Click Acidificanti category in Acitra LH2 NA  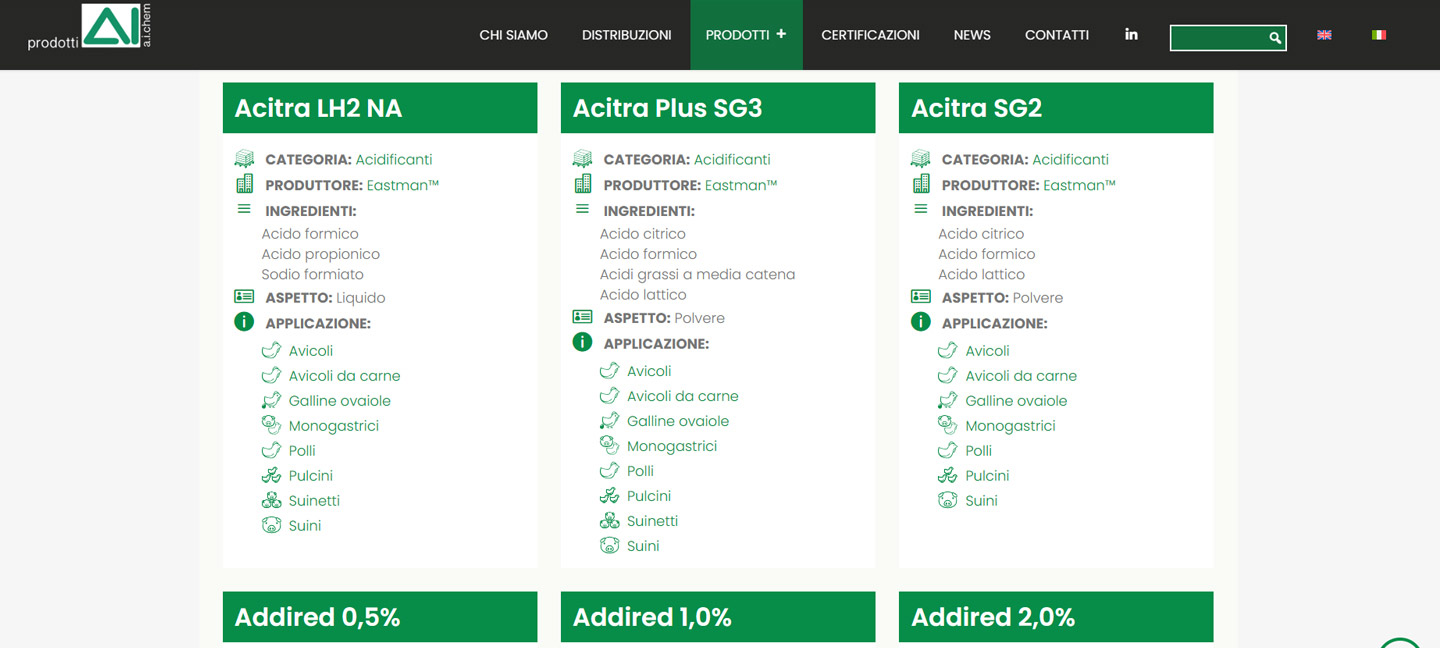pyautogui.click(x=394, y=159)
